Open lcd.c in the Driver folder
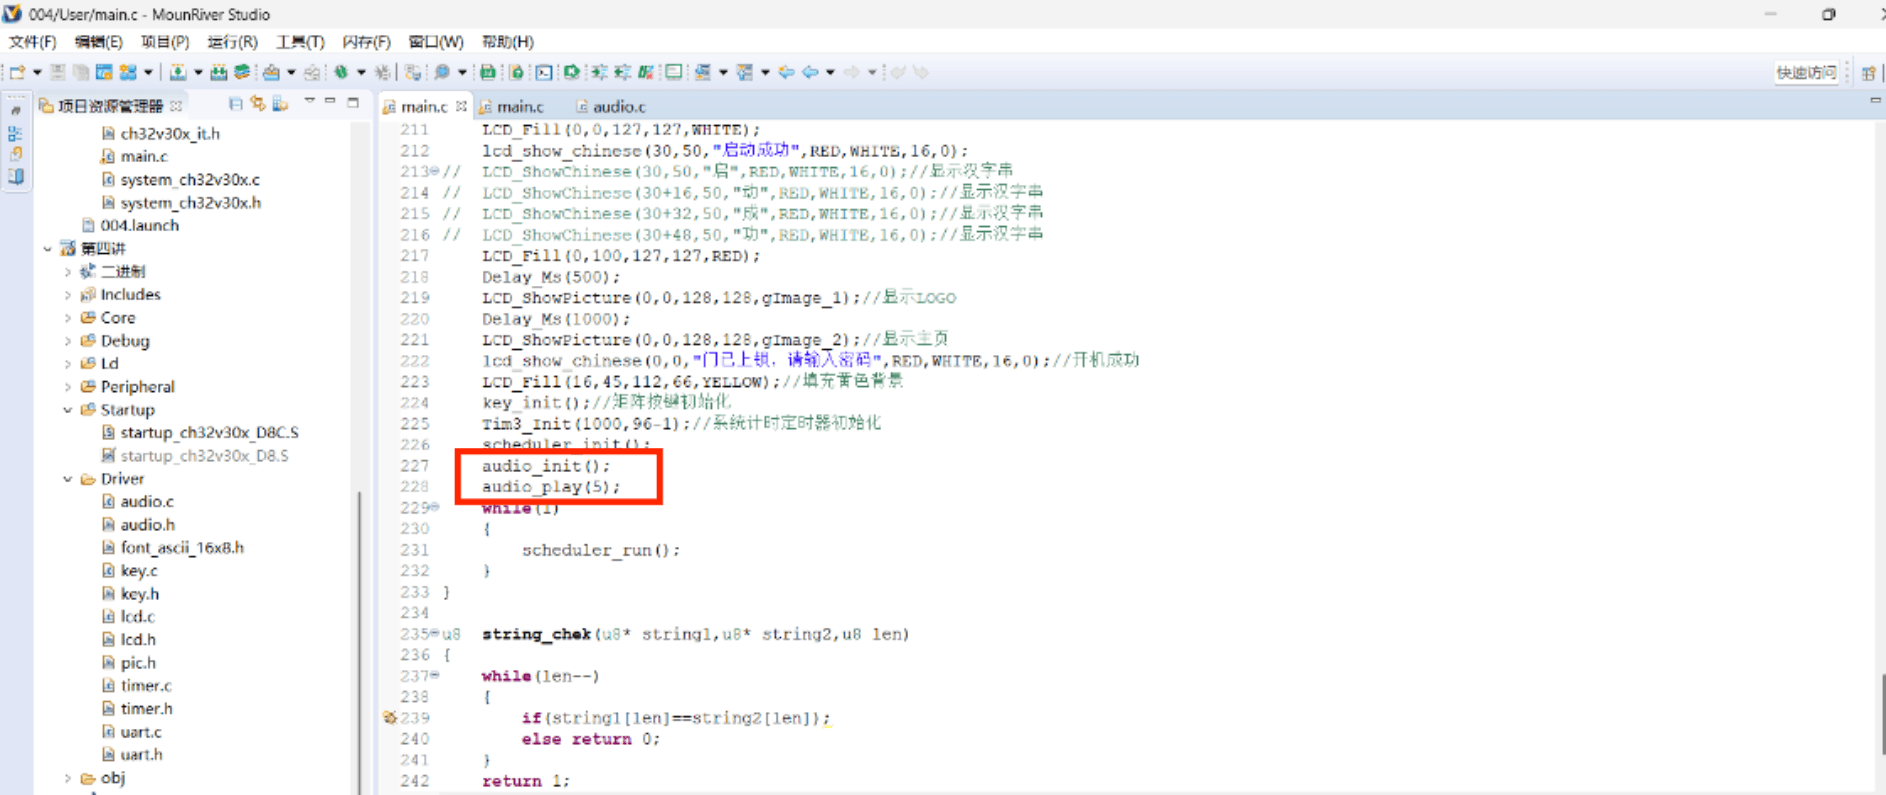 coord(137,617)
